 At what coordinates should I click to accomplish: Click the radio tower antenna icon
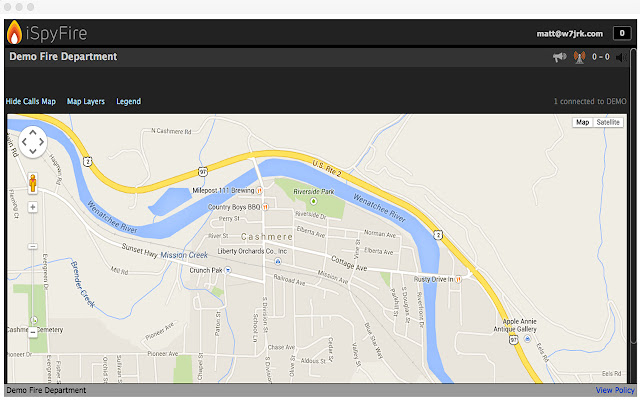(x=579, y=57)
